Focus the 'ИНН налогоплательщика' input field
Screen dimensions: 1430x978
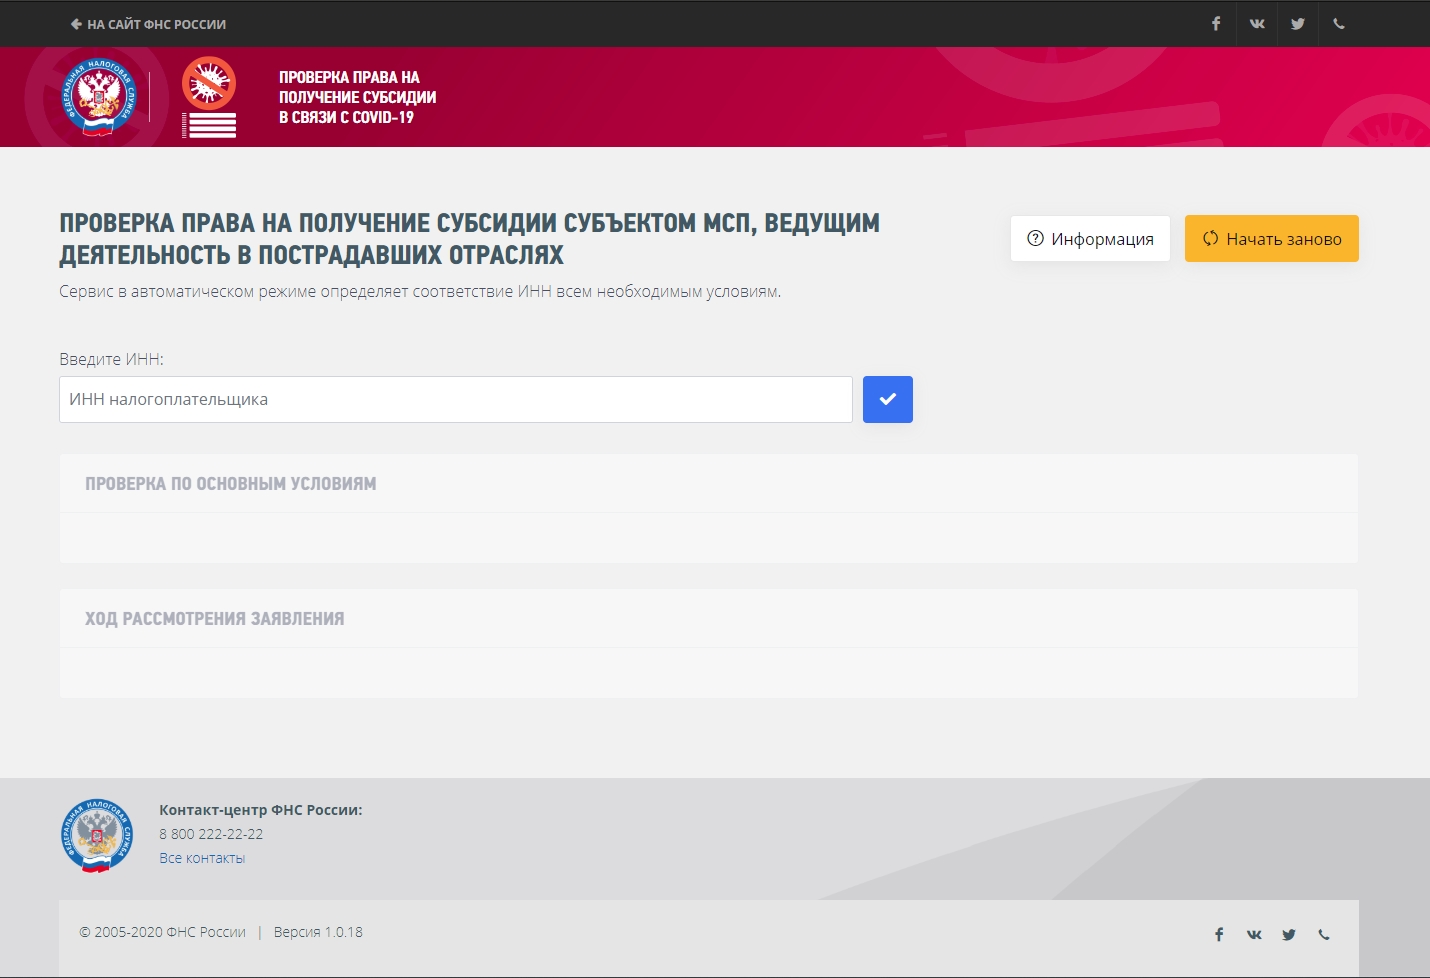(455, 399)
